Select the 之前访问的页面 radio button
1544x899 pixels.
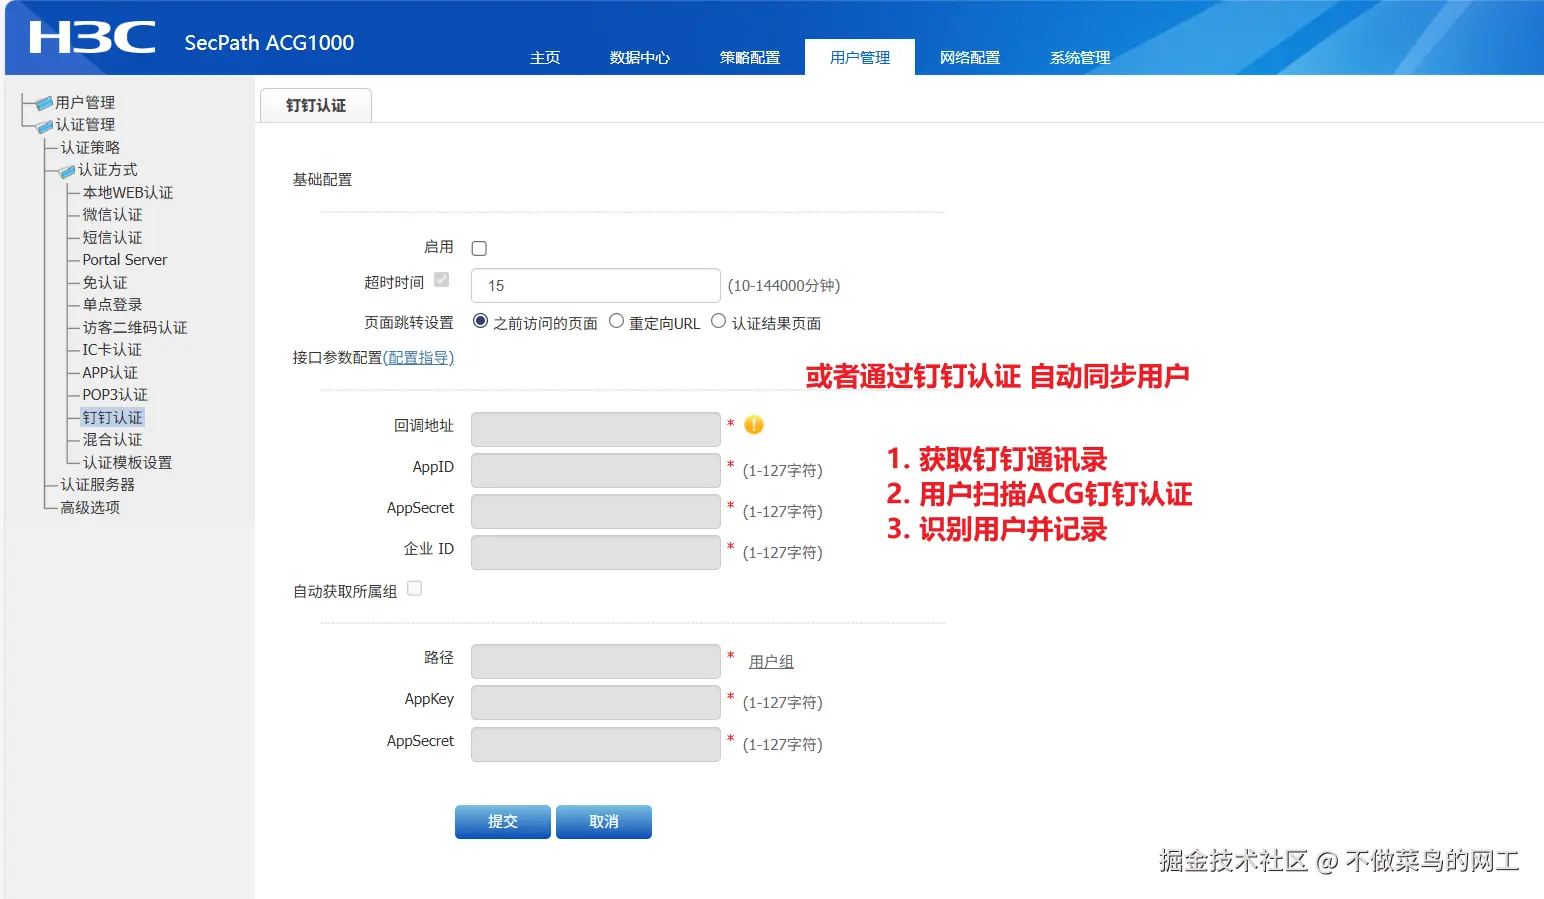pyautogui.click(x=480, y=321)
